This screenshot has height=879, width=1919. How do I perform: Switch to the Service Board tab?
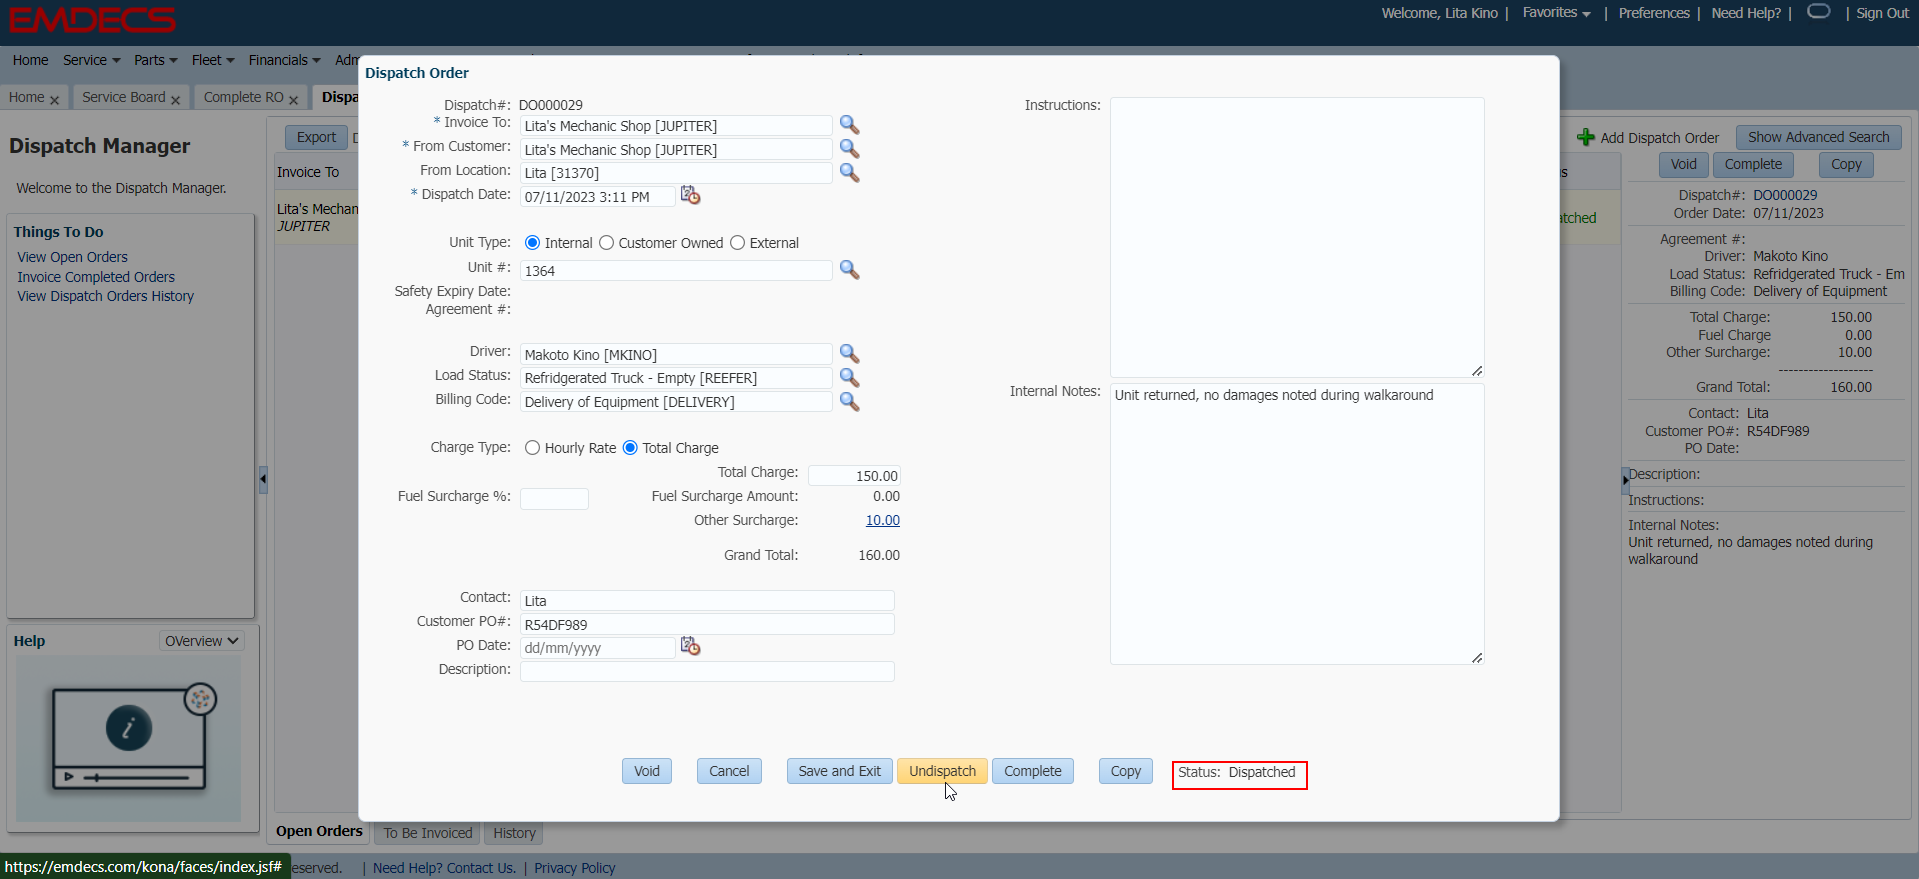pos(123,97)
